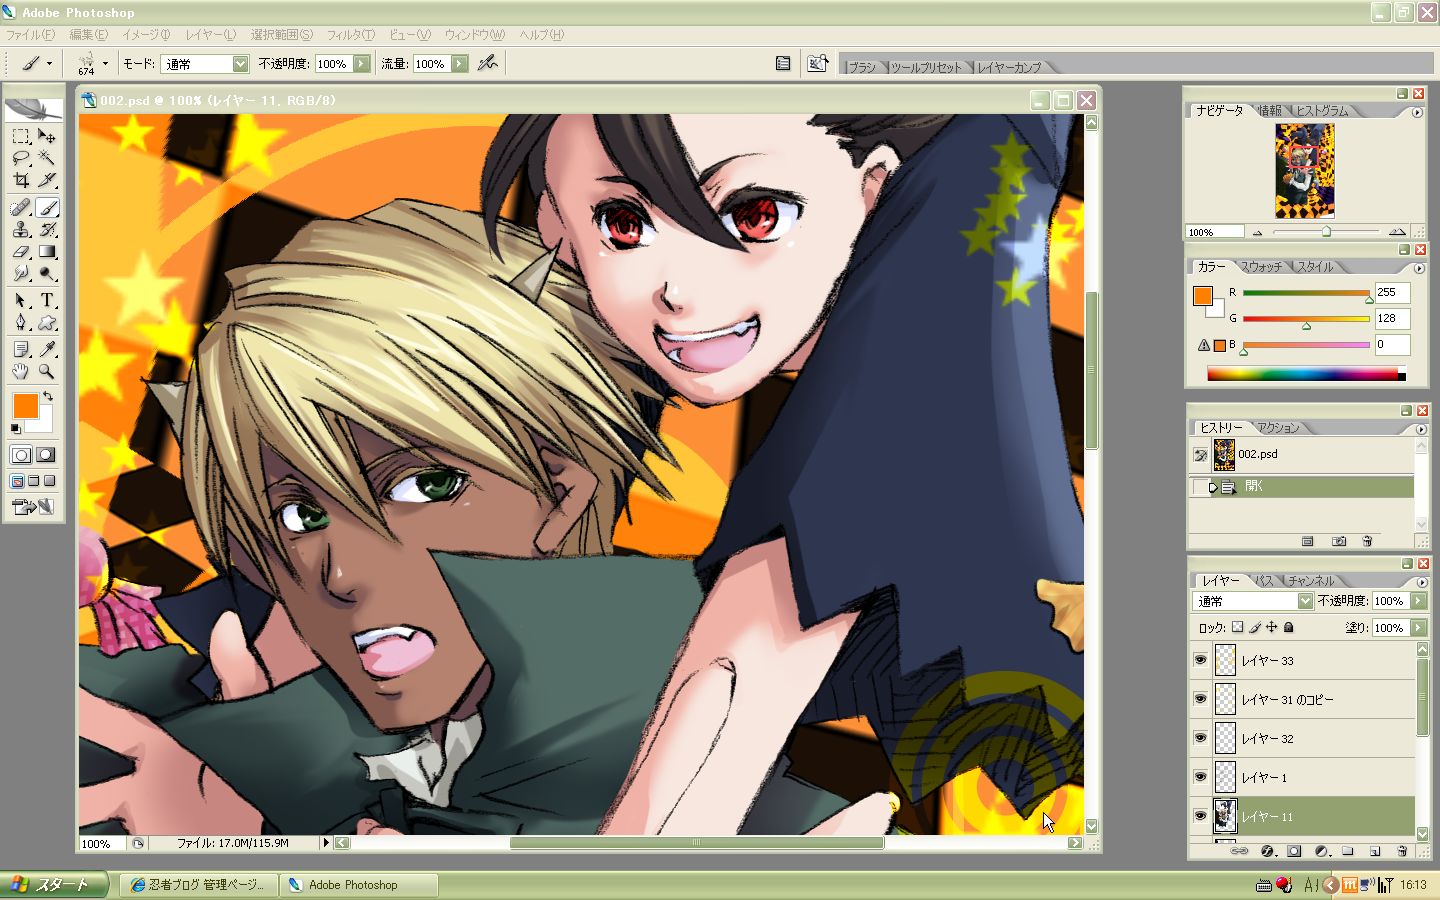Select the Crop tool
The height and width of the screenshot is (900, 1440).
click(21, 180)
